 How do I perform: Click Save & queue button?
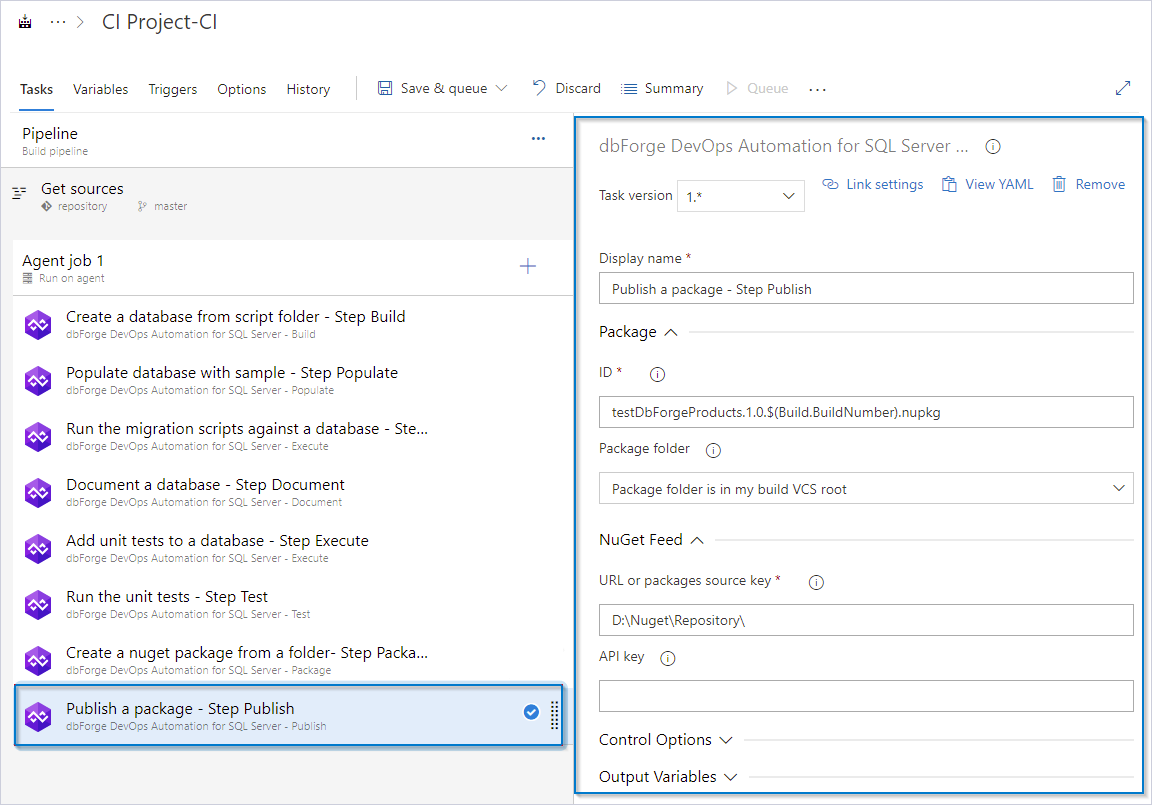point(432,88)
